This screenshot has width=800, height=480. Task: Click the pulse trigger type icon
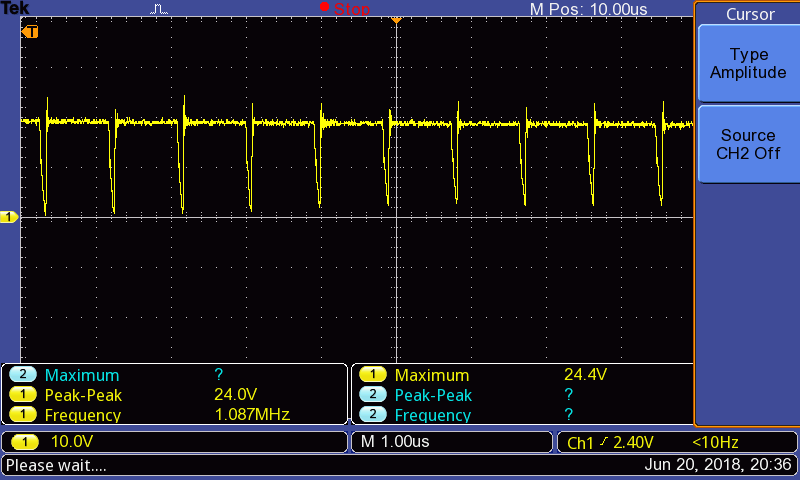(x=159, y=9)
